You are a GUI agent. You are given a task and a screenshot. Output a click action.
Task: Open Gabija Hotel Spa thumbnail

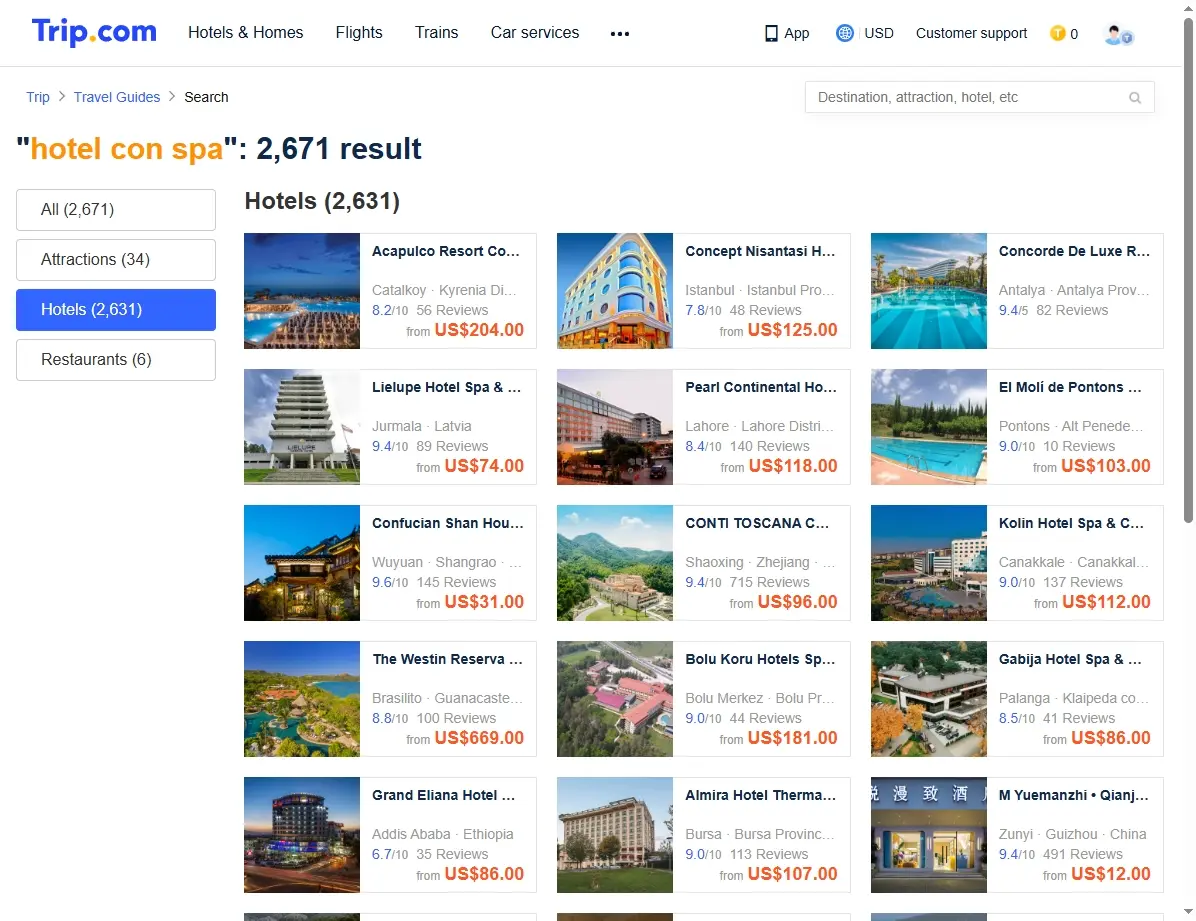[929, 699]
